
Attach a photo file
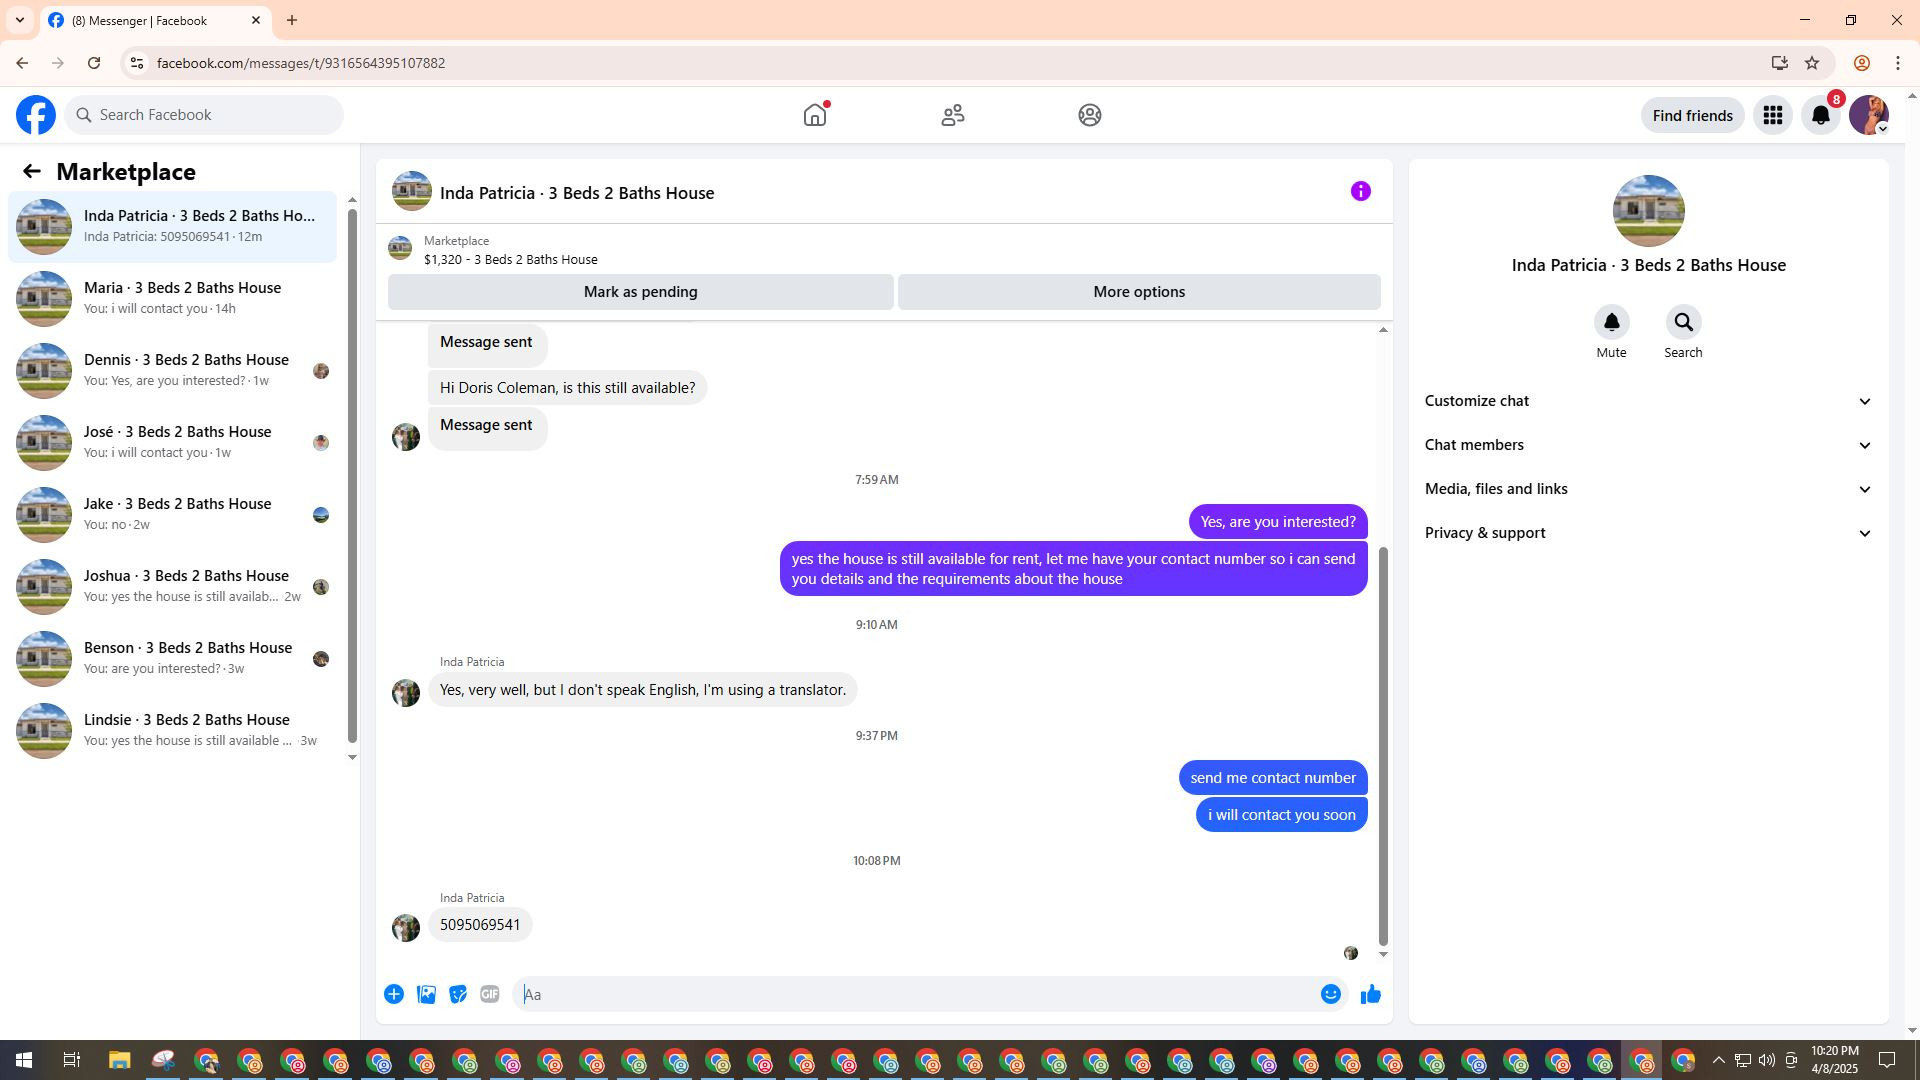(x=426, y=994)
